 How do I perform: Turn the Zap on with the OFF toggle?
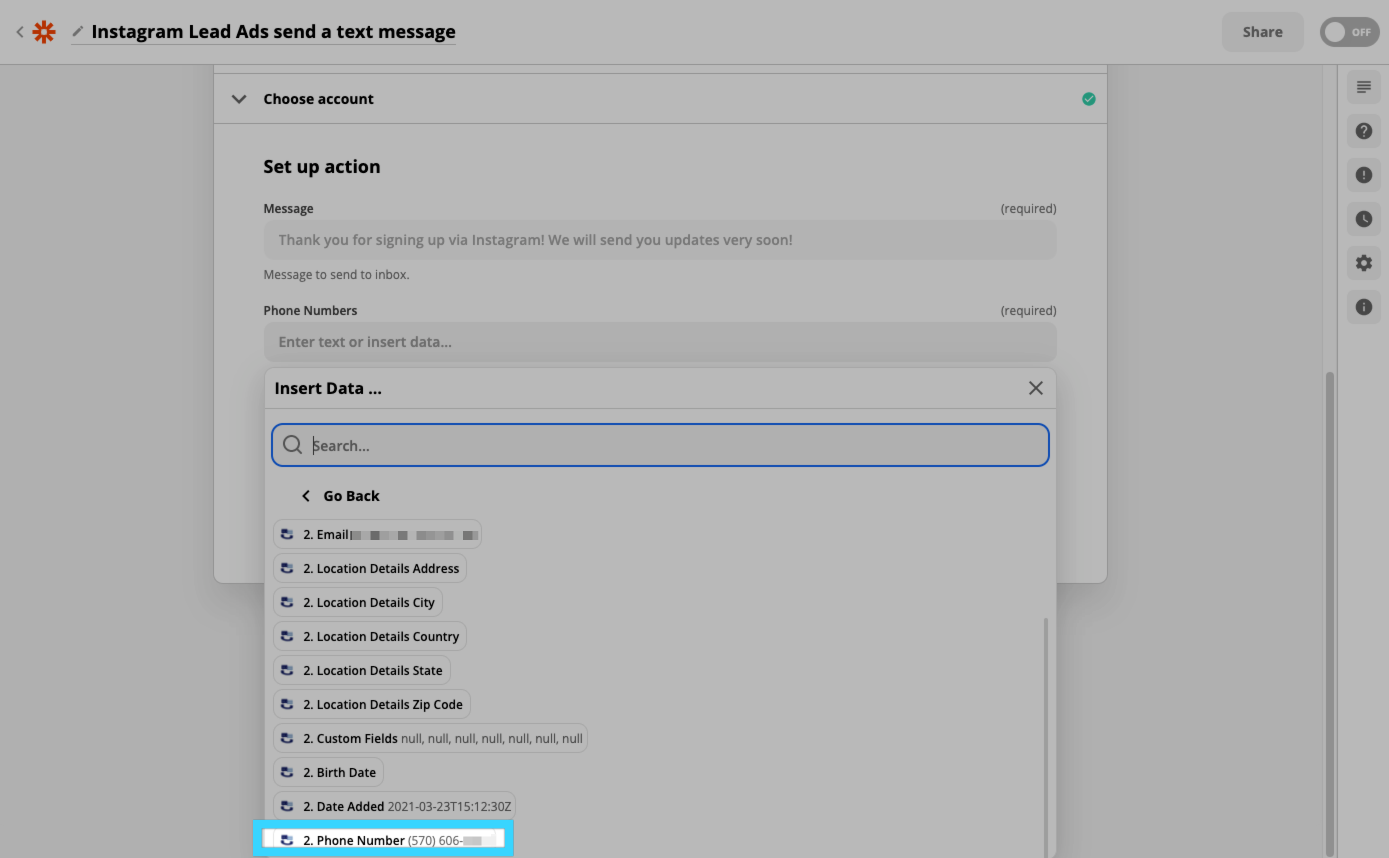coord(1349,32)
